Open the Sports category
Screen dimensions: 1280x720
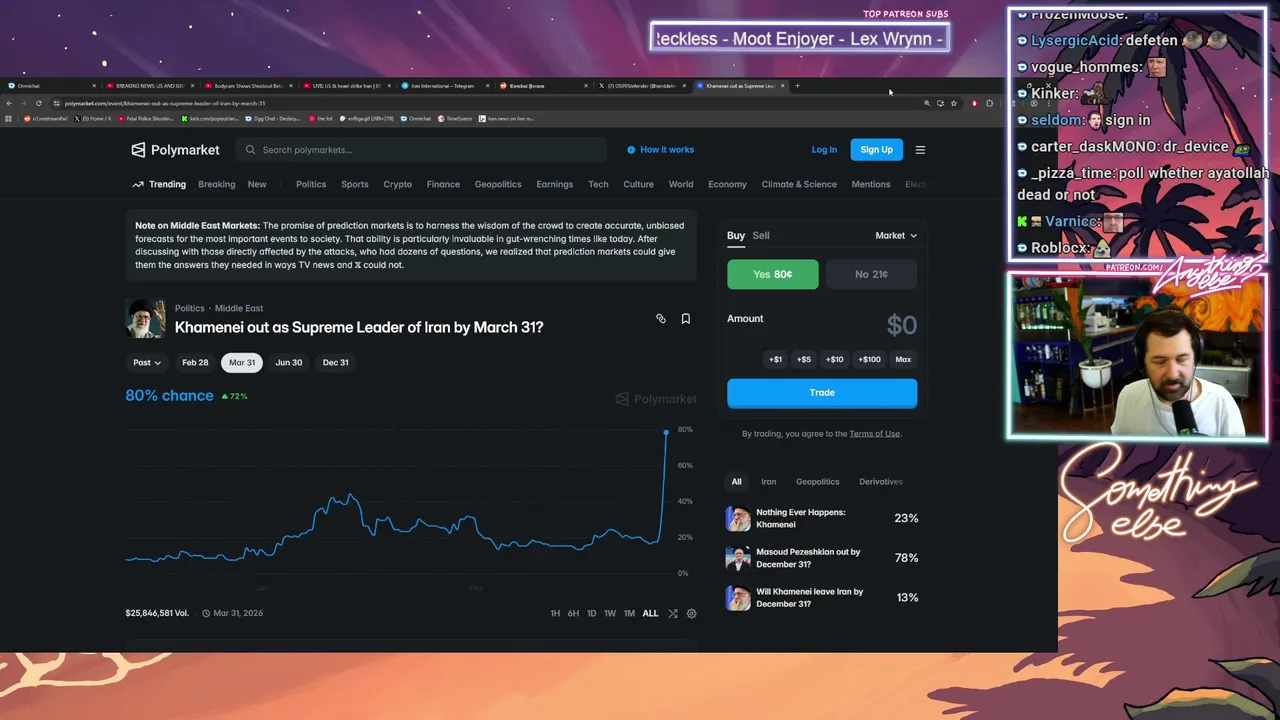click(x=354, y=184)
